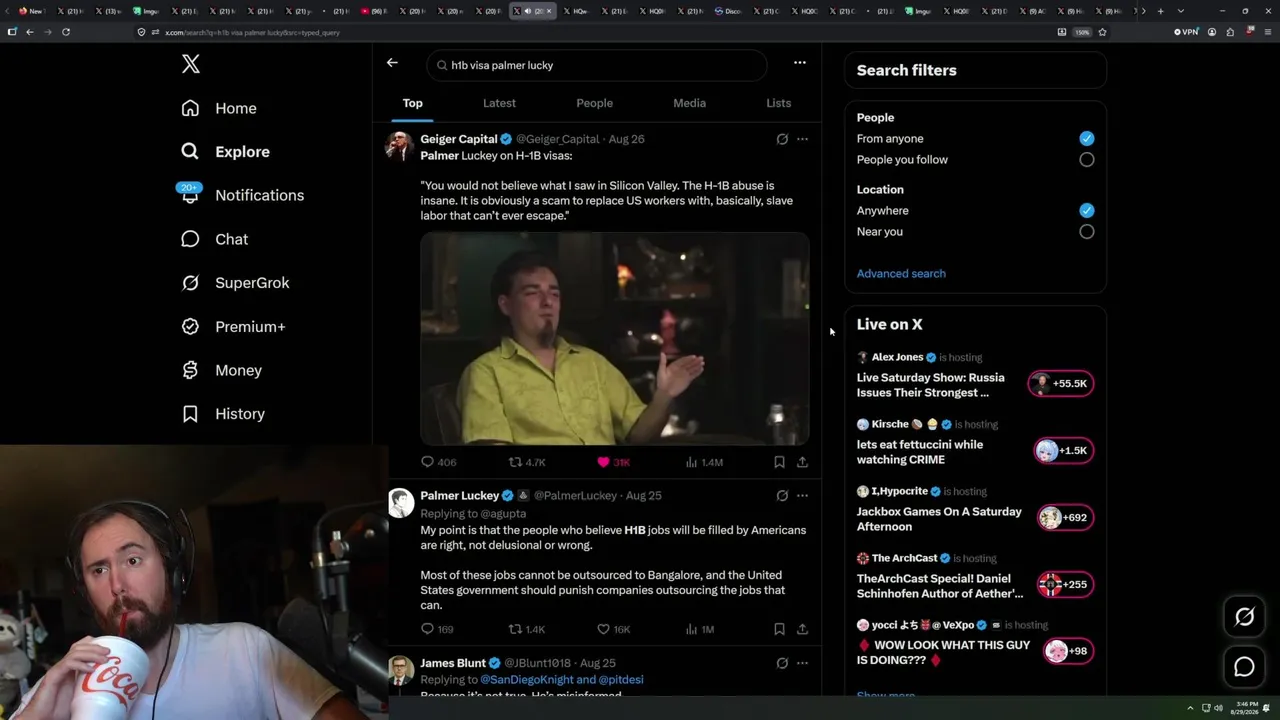Viewport: 1280px width, 720px height.
Task: View analytics of the Palmer Luckey post
Action: [691, 629]
